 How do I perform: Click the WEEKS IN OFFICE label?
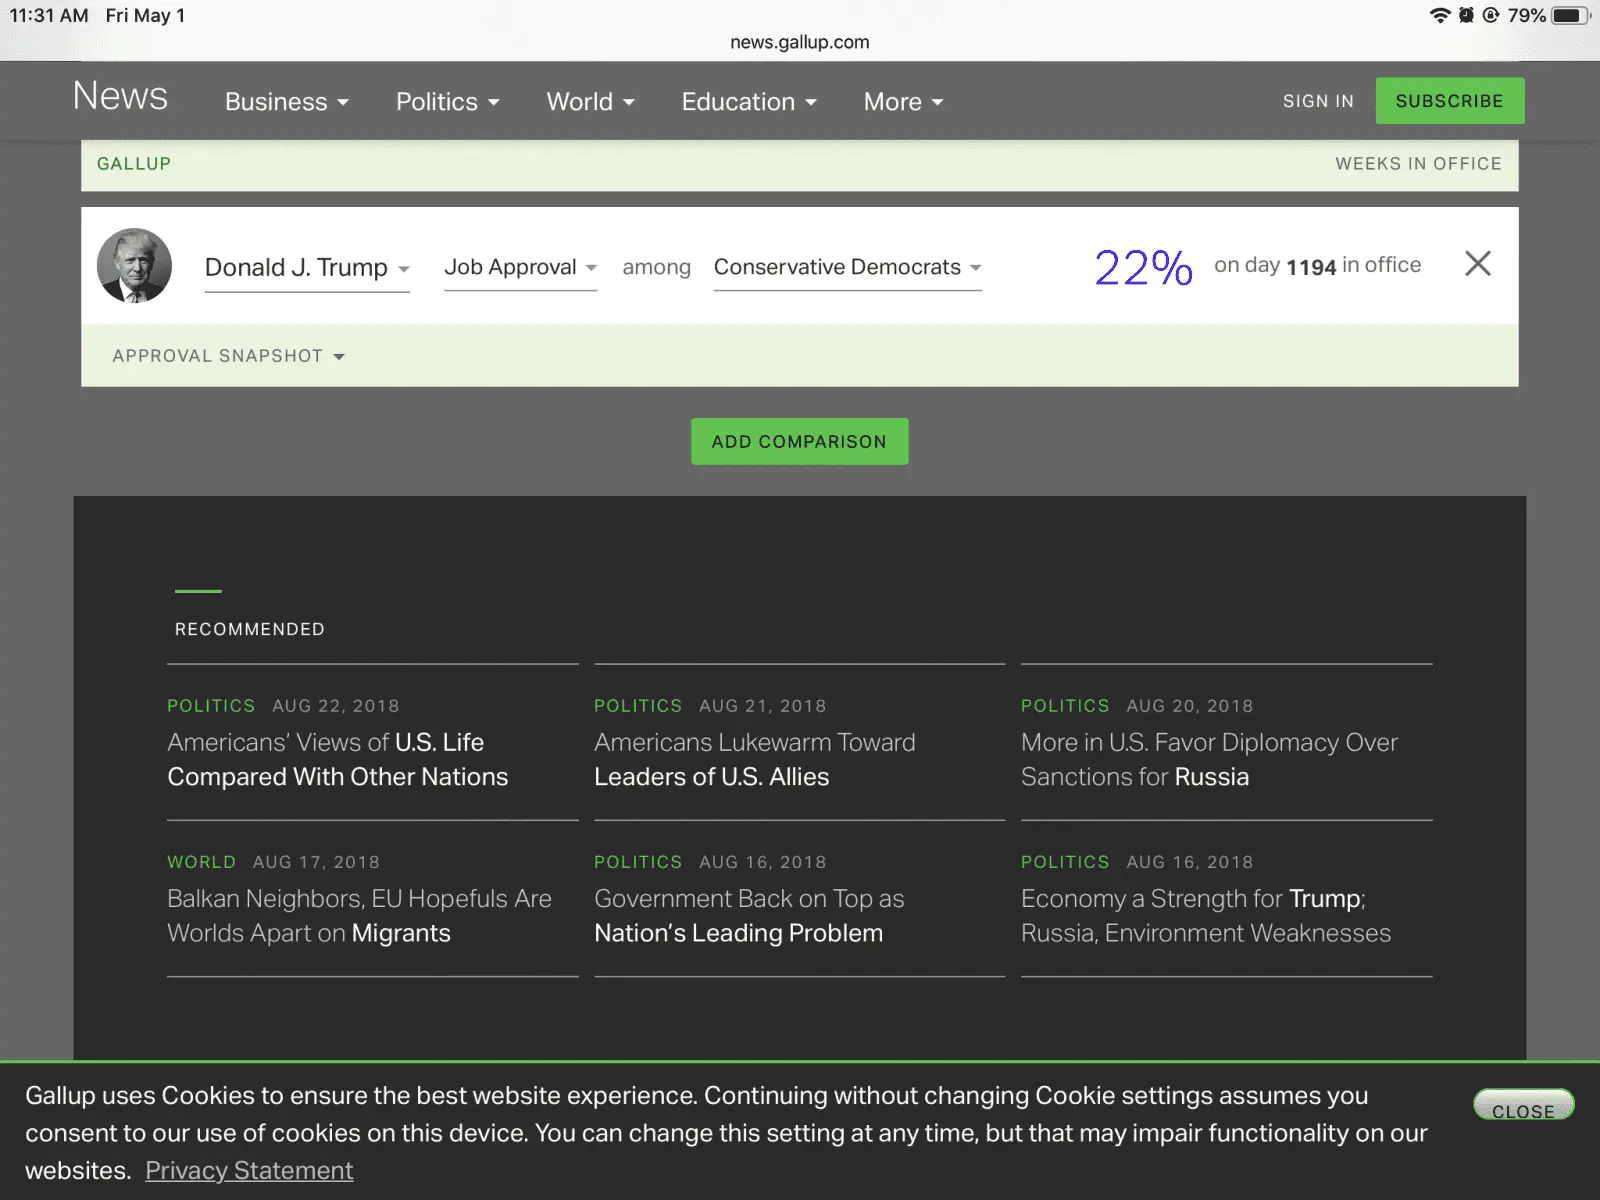click(x=1418, y=164)
